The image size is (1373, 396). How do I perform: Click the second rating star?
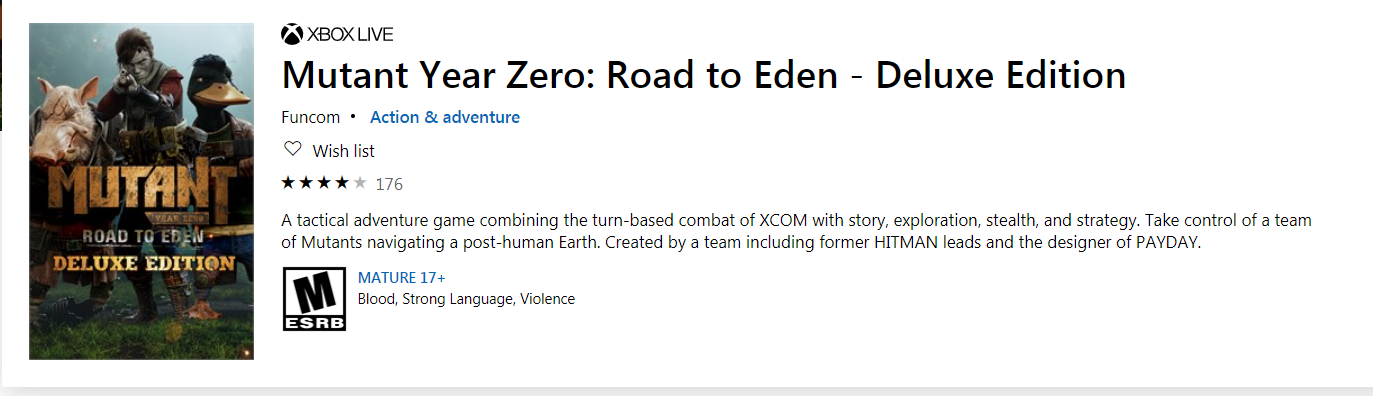(307, 183)
